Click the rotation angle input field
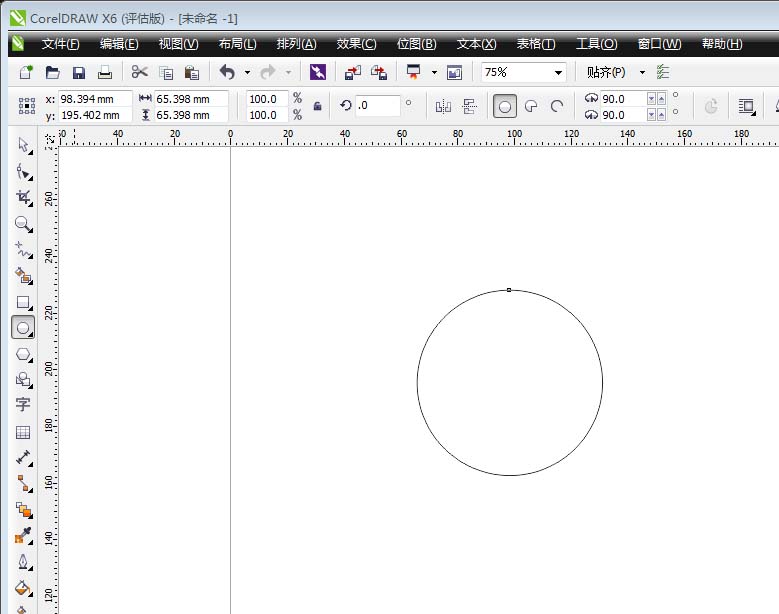Viewport: 779px width, 614px height. click(x=377, y=106)
